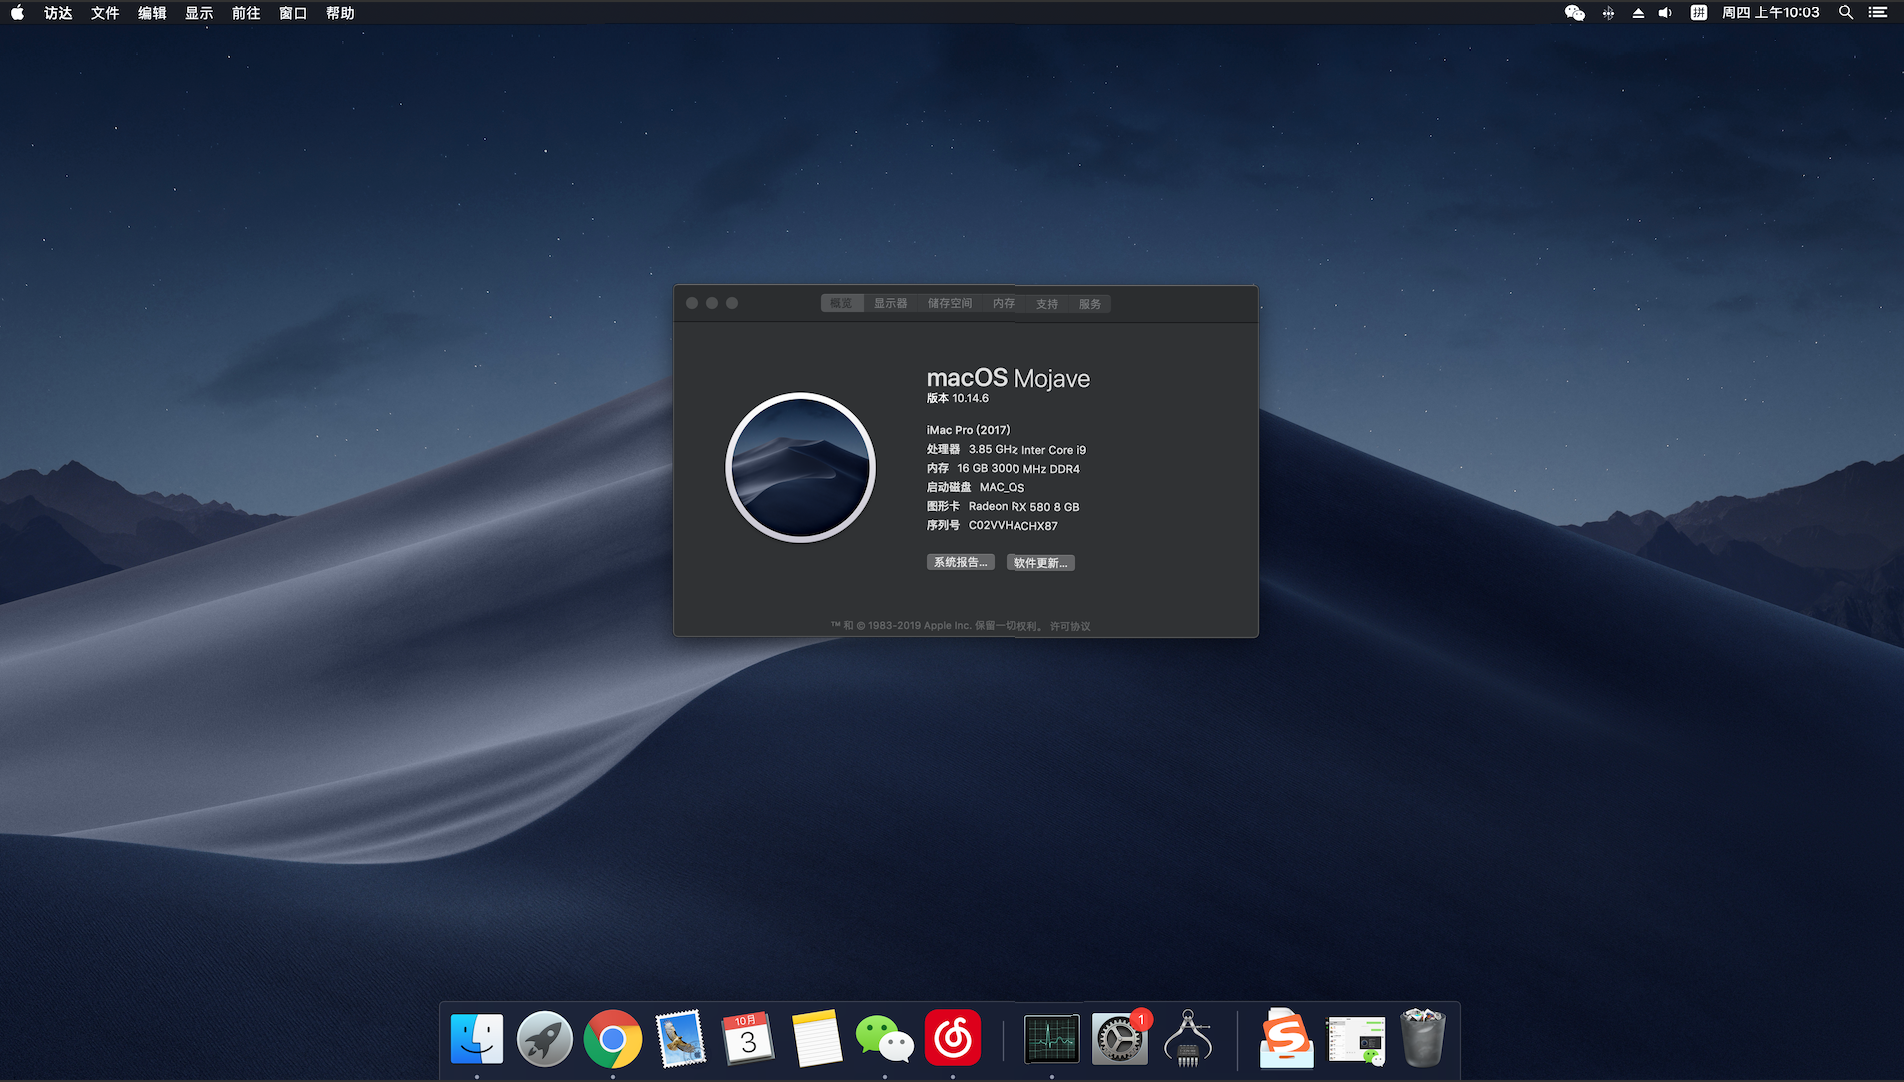
Task: Open Activity Monitor from the Dock
Action: (1051, 1038)
